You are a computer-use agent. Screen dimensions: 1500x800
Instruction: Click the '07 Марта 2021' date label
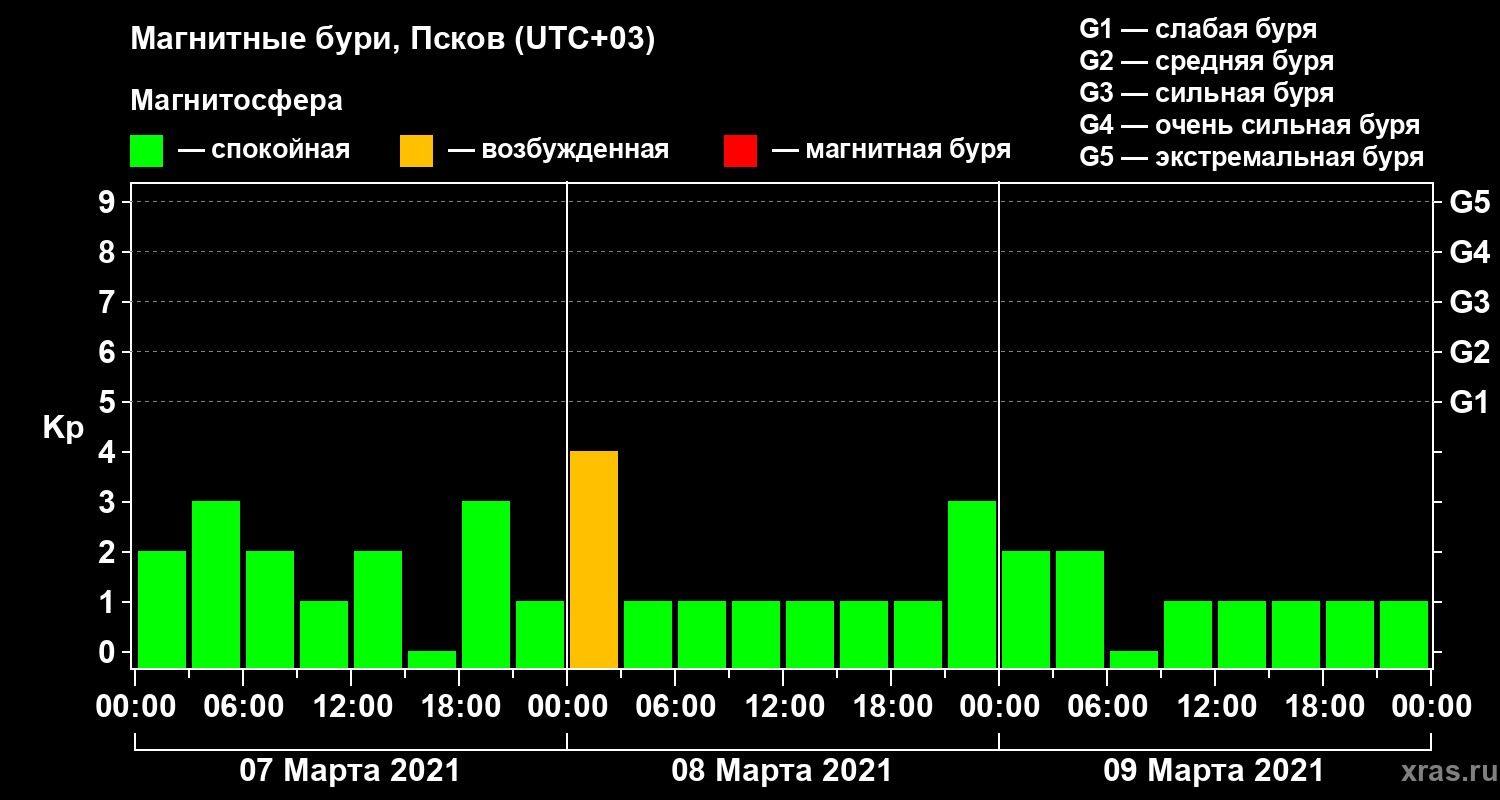pyautogui.click(x=350, y=771)
